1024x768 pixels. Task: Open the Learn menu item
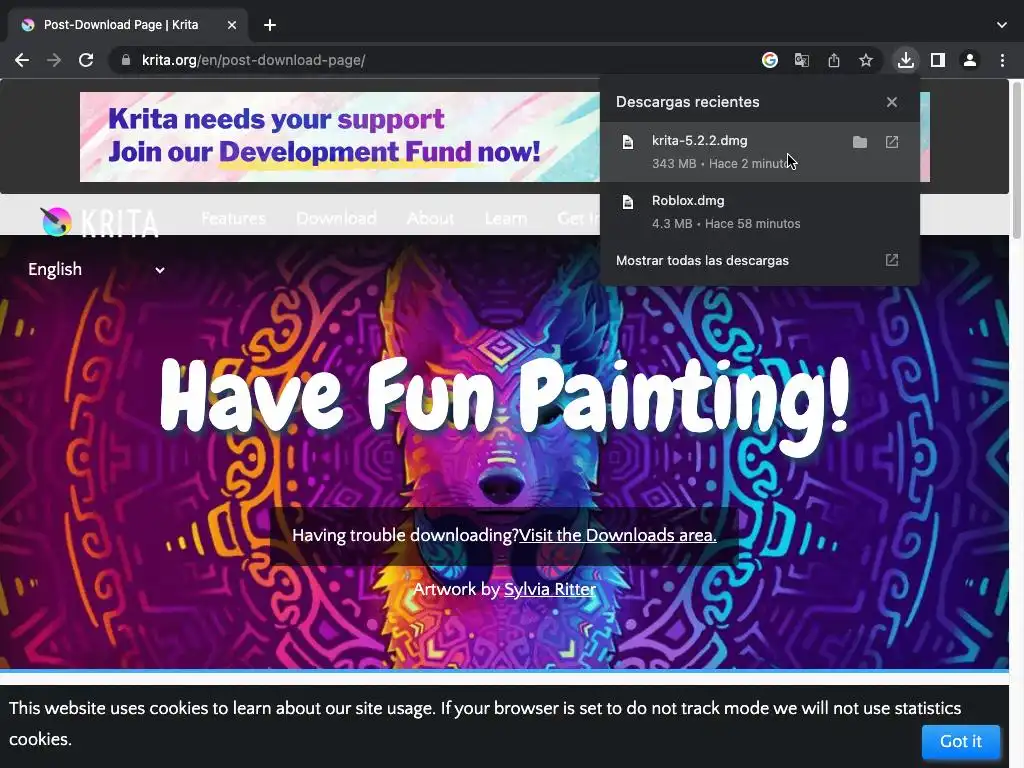click(506, 218)
